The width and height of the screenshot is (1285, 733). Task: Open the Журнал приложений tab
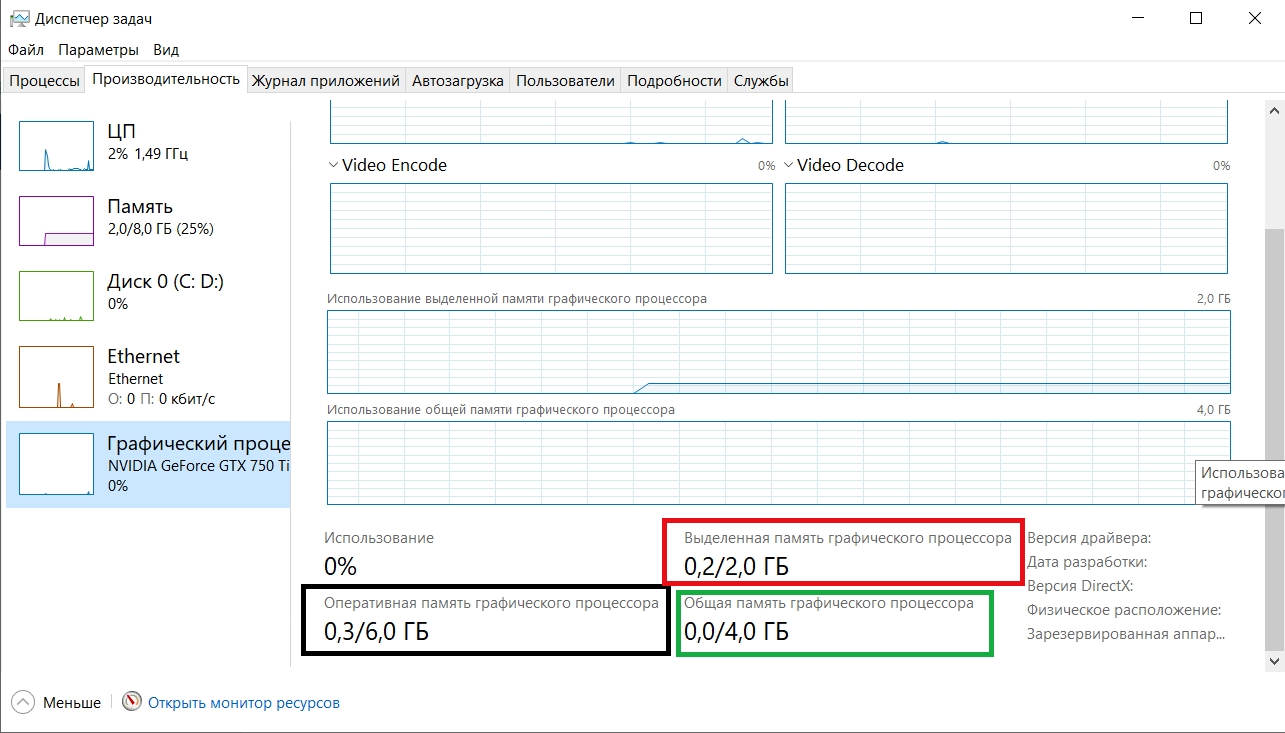coord(326,81)
